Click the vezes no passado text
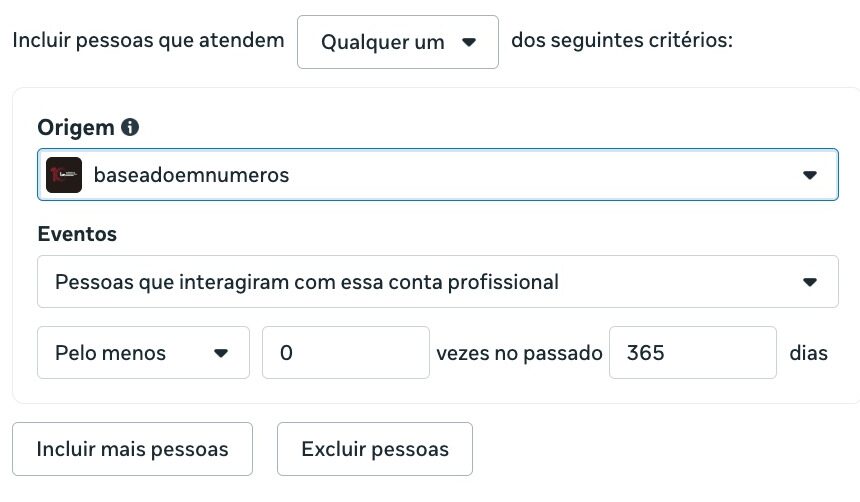 click(519, 353)
